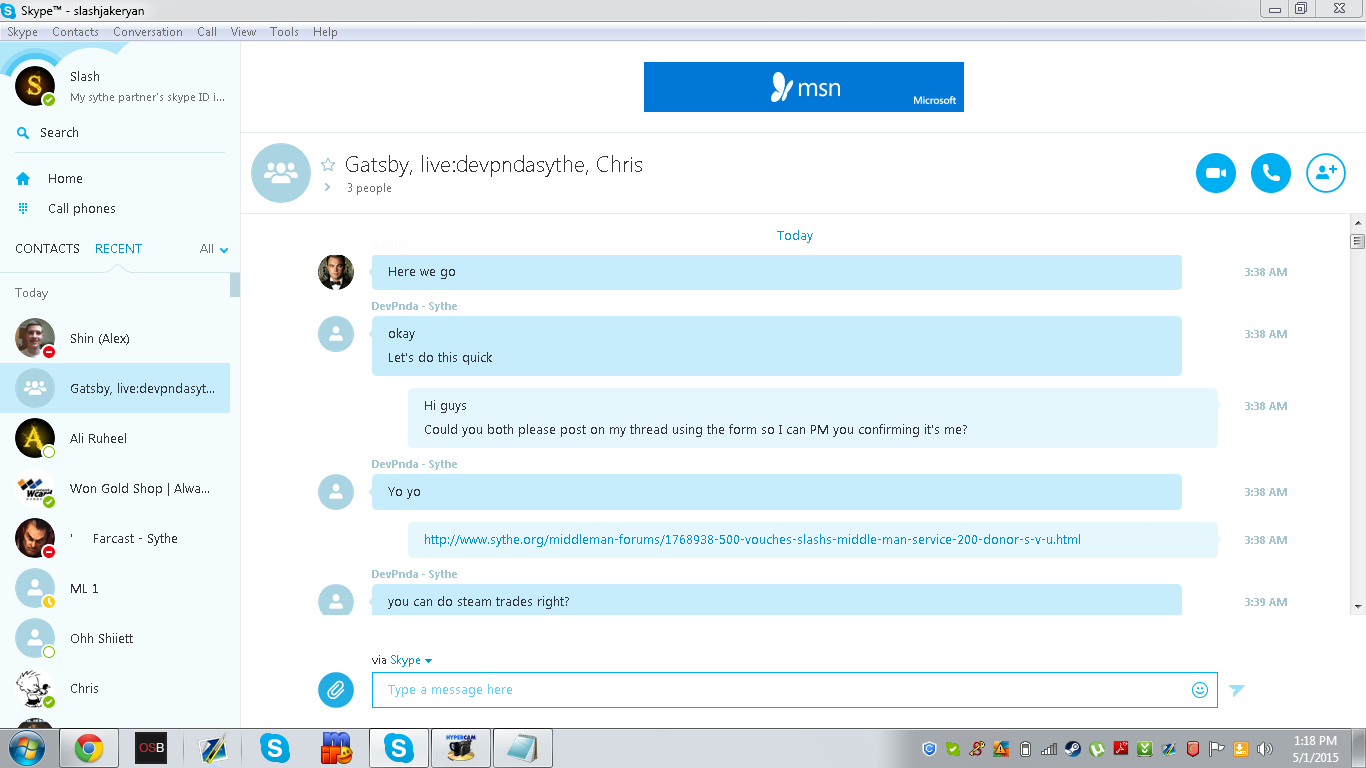Open the View menu
The width and height of the screenshot is (1366, 768).
[244, 32]
